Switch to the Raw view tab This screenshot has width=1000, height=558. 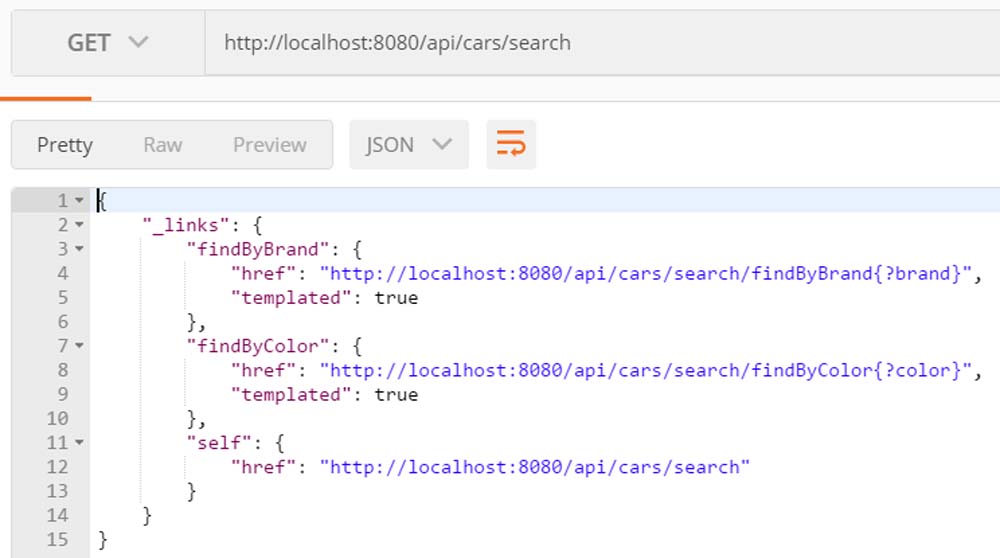point(162,145)
